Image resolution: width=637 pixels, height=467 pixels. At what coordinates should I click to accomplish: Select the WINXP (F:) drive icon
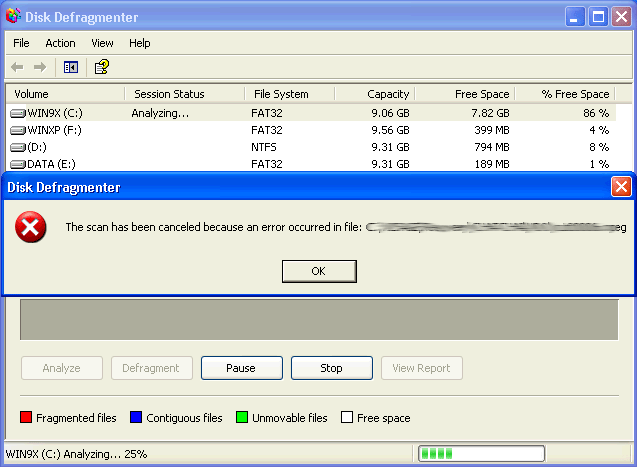(18, 130)
